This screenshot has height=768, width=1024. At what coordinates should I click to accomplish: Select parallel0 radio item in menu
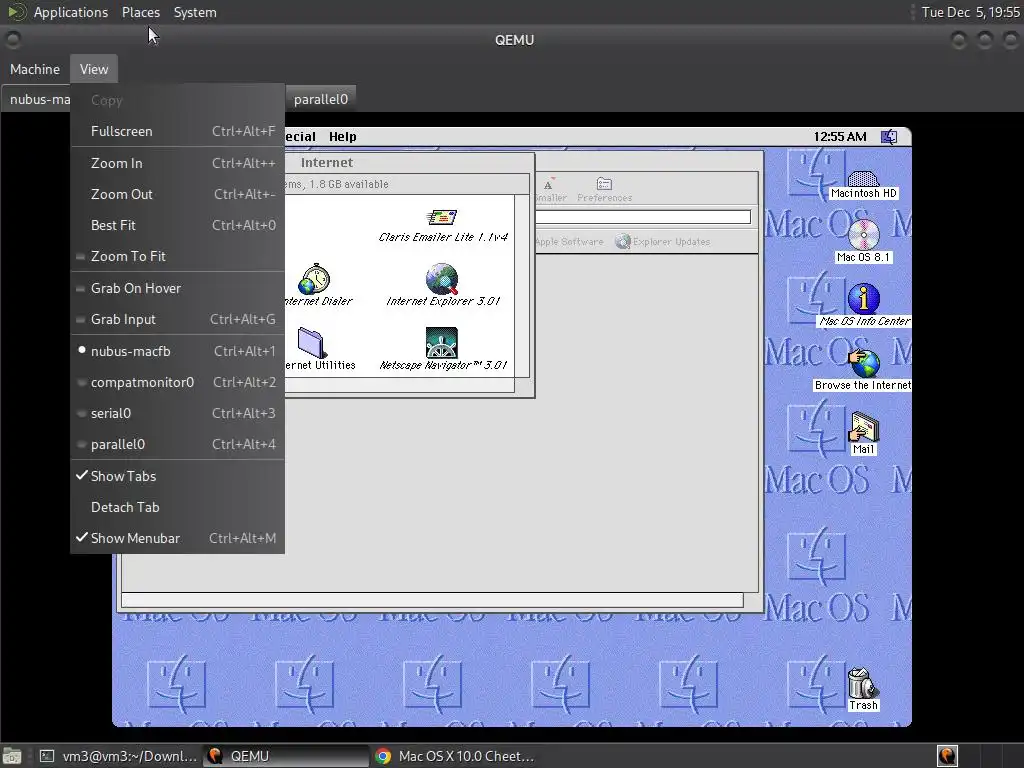coord(177,444)
